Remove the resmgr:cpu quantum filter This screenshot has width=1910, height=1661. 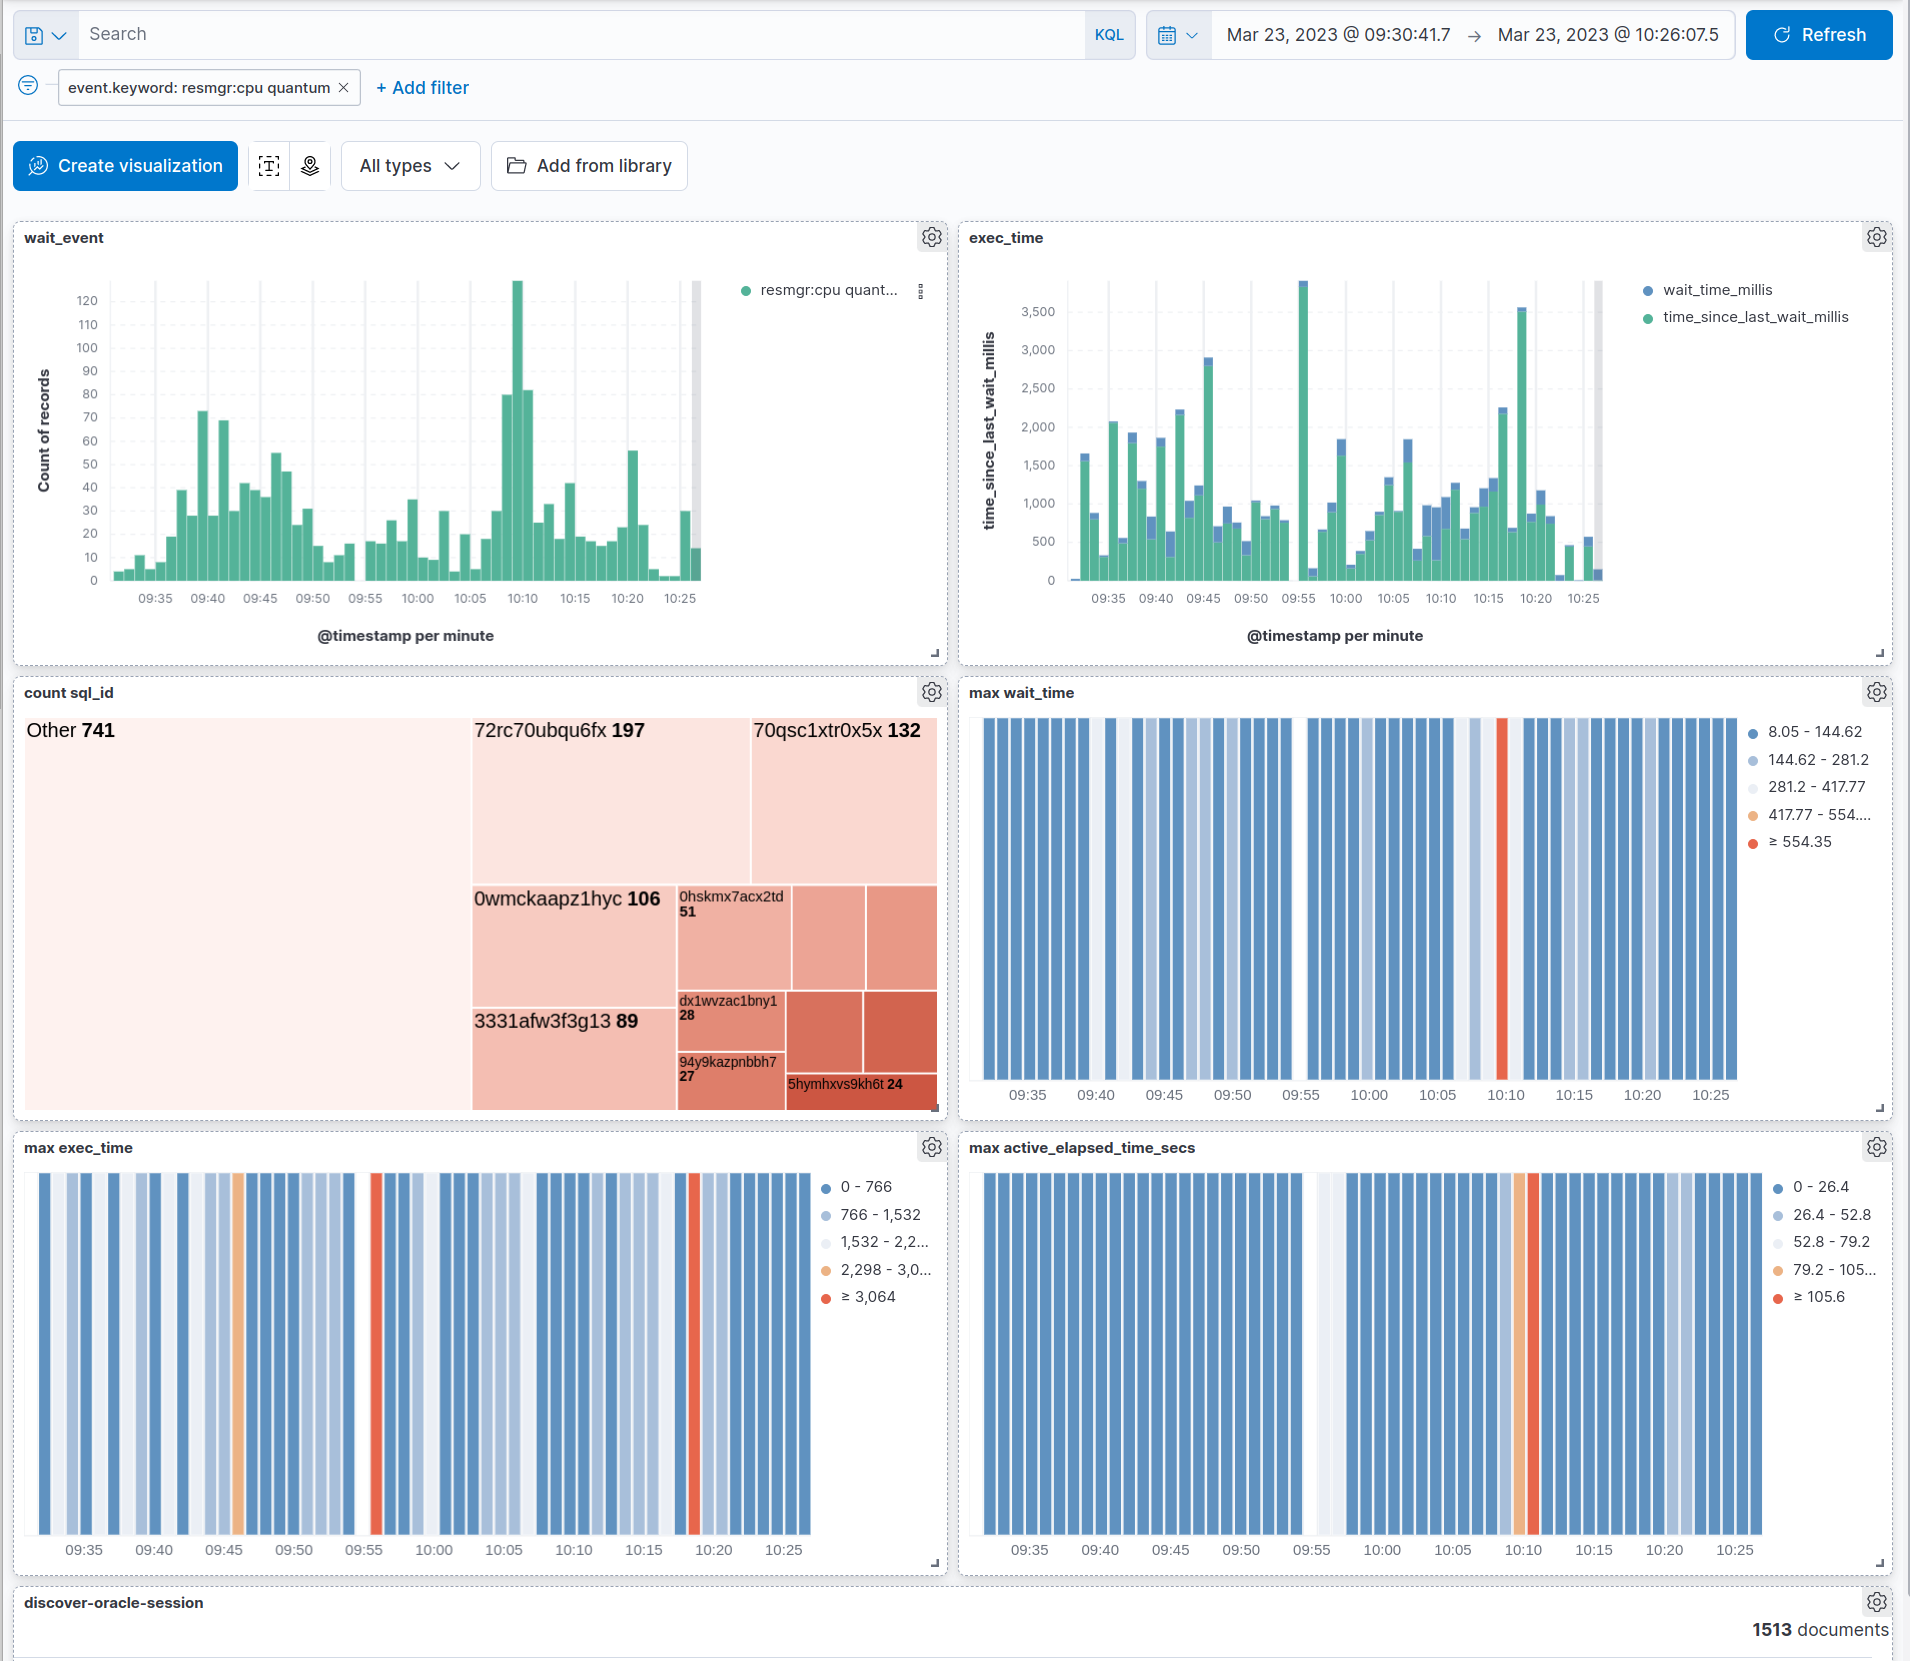[x=344, y=88]
